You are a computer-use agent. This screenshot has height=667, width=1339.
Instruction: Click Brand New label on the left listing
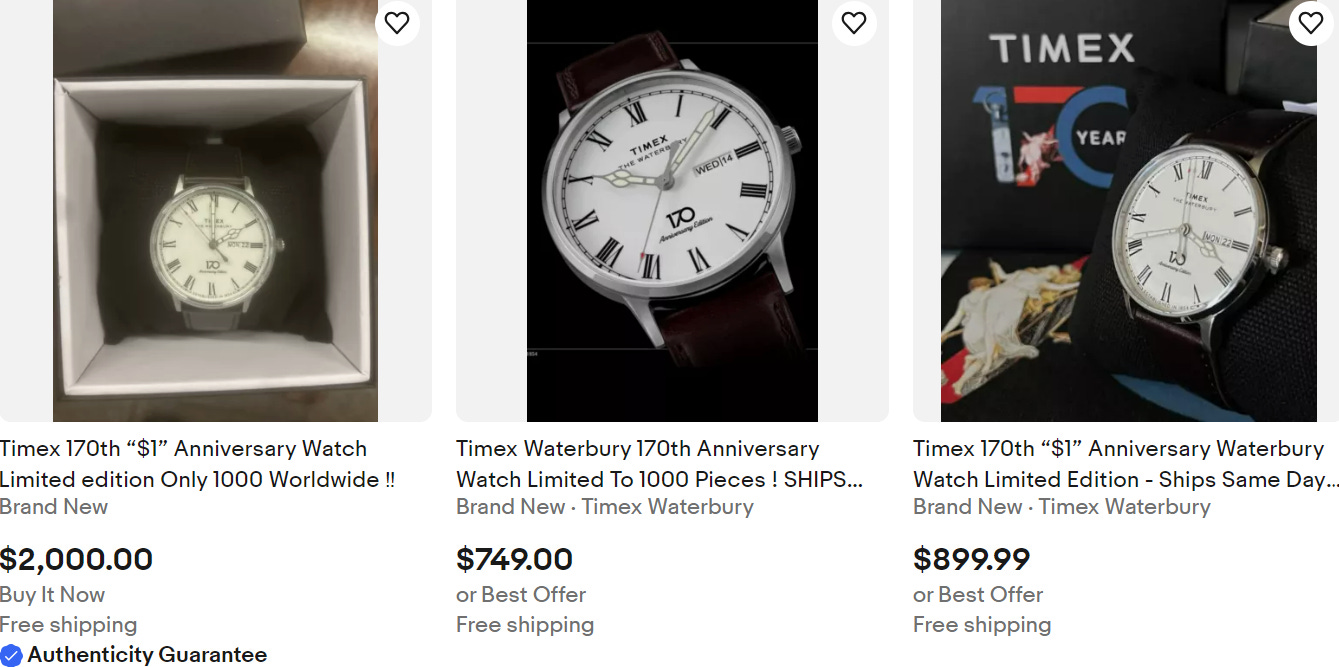click(x=54, y=507)
